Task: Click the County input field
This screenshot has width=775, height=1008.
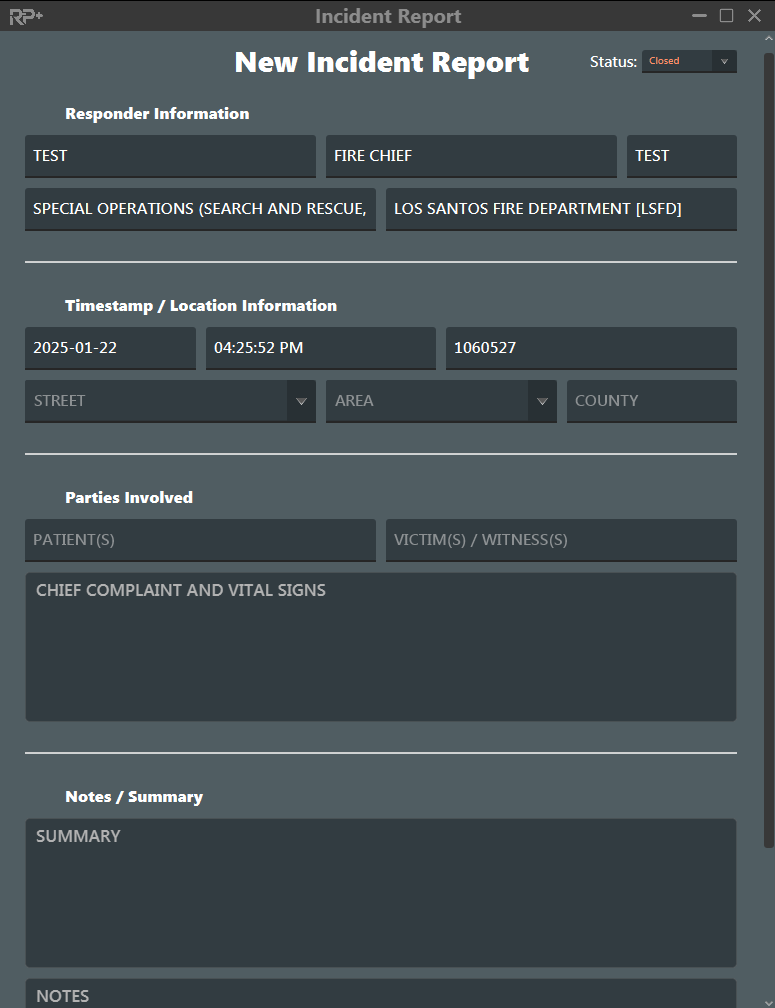Action: click(651, 401)
